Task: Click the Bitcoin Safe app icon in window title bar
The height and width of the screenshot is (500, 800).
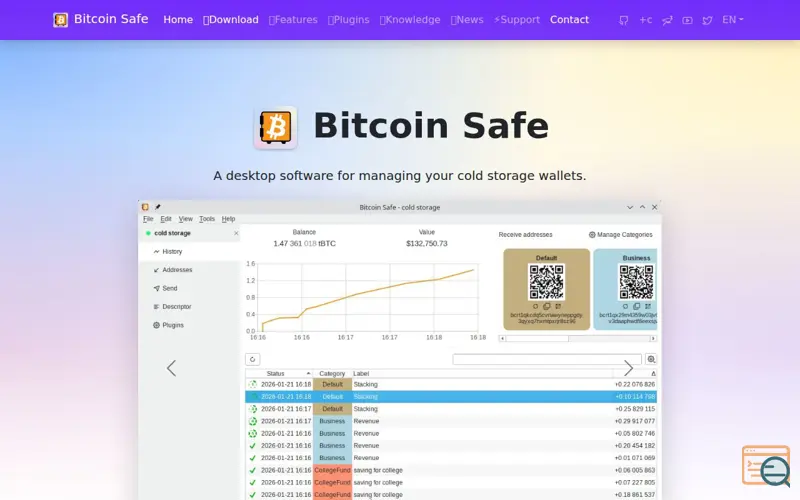Action: click(145, 207)
